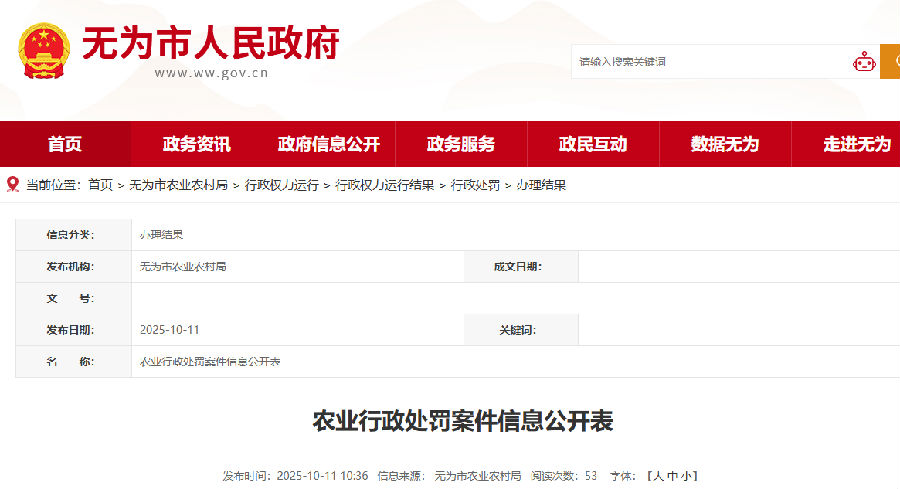The width and height of the screenshot is (900, 489).
Task: Click the 无为市人民政府 site title
Action: click(x=211, y=42)
